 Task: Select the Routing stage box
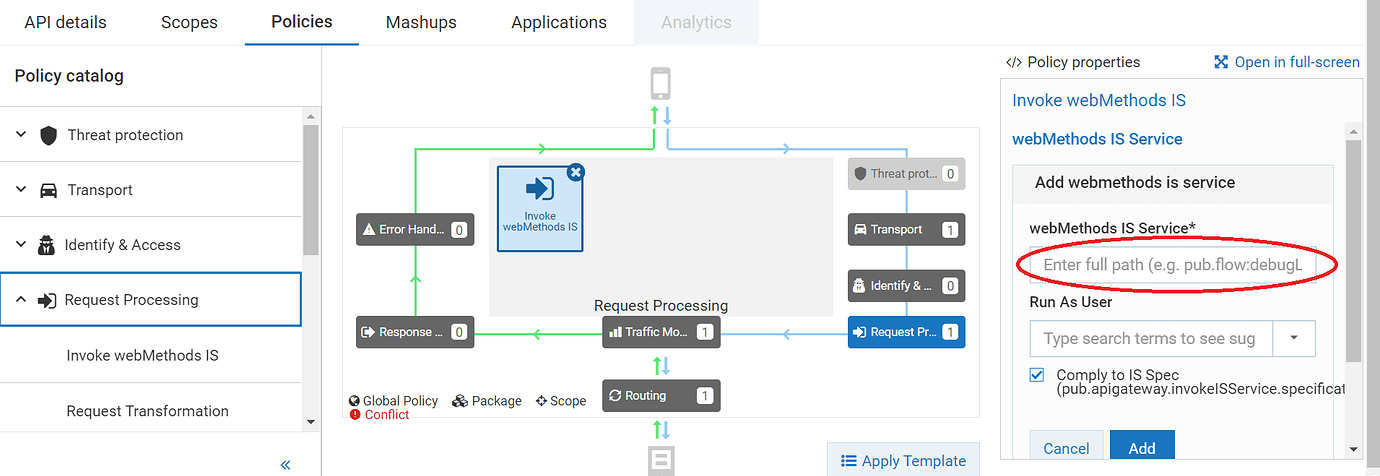[x=660, y=396]
